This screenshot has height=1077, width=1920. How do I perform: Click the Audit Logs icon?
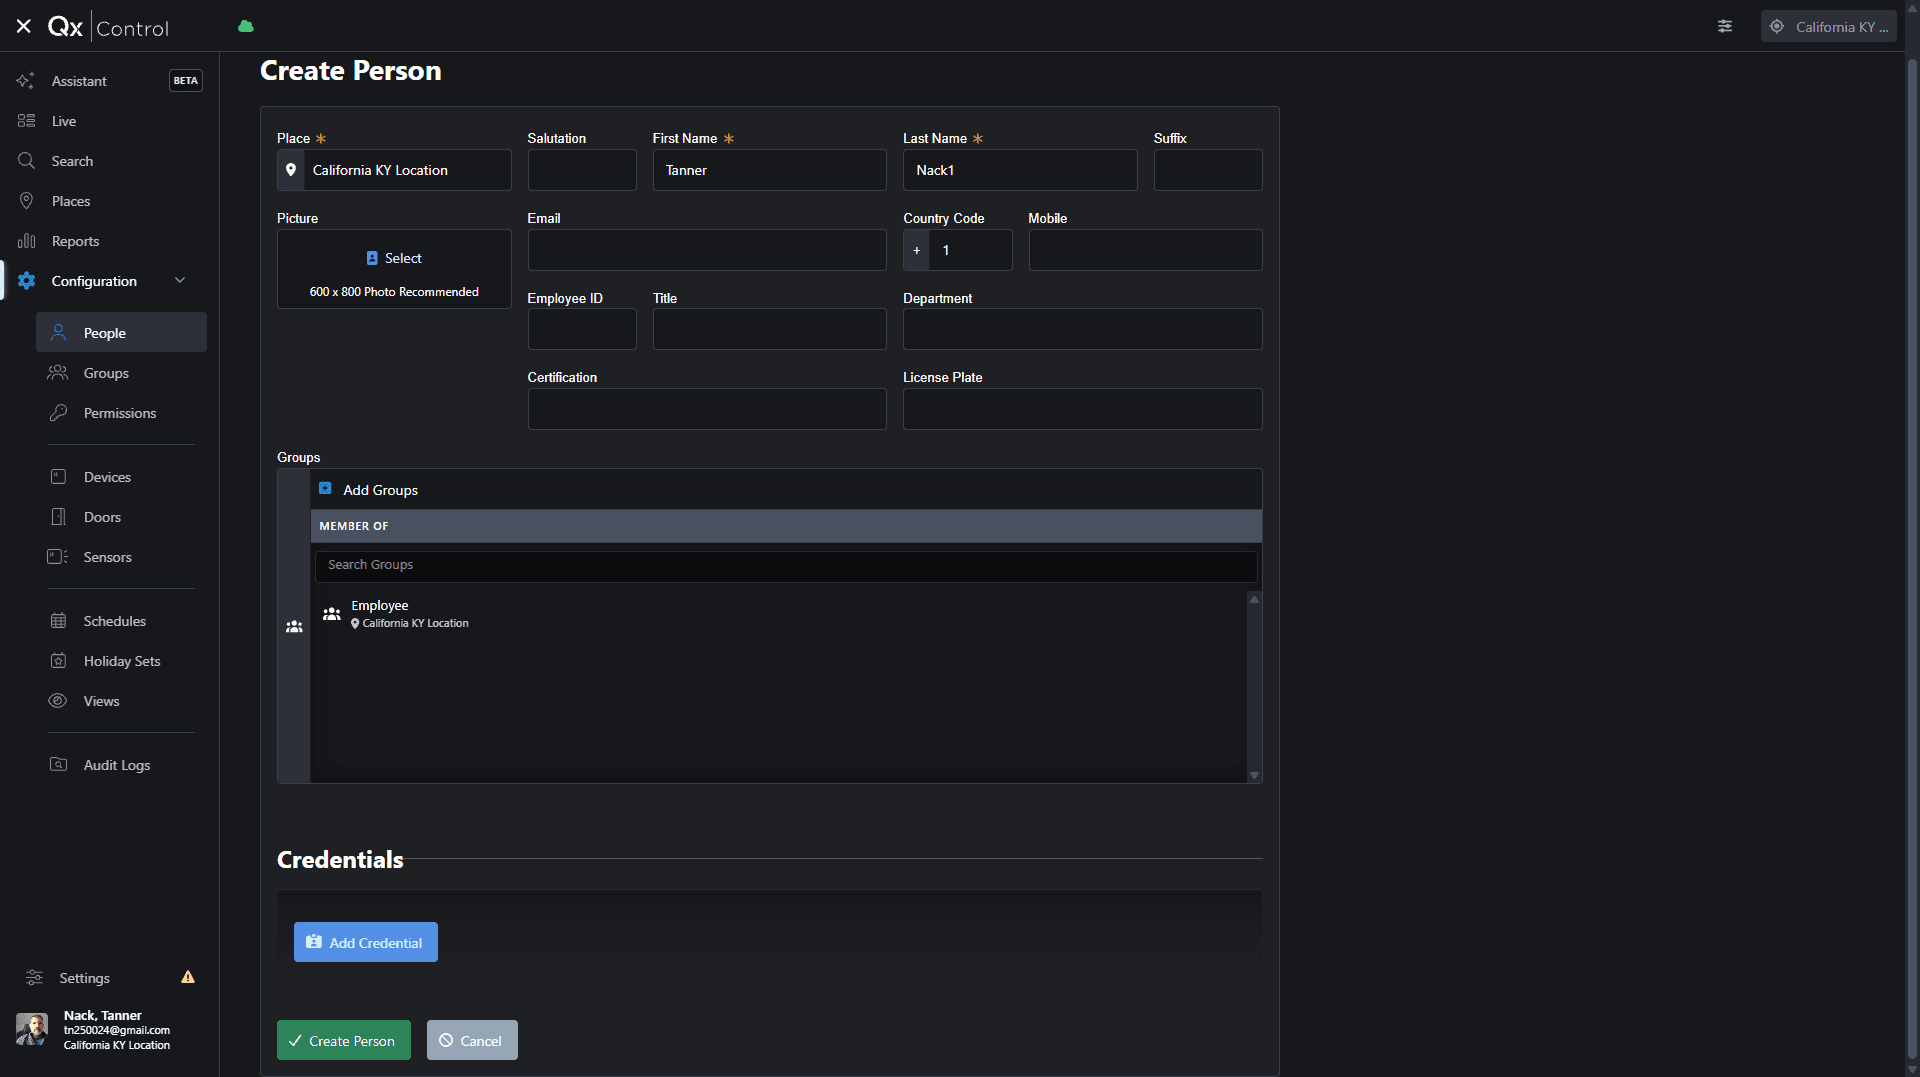[58, 765]
